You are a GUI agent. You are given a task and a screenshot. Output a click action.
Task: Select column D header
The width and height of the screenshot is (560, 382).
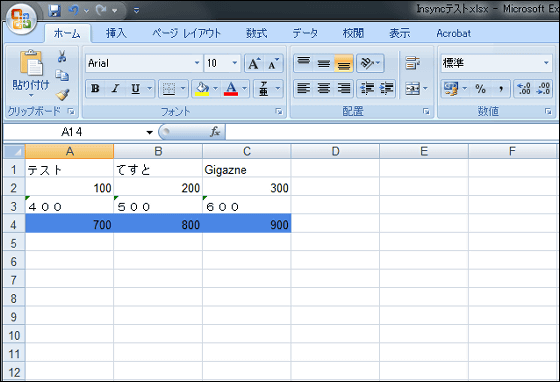click(335, 151)
